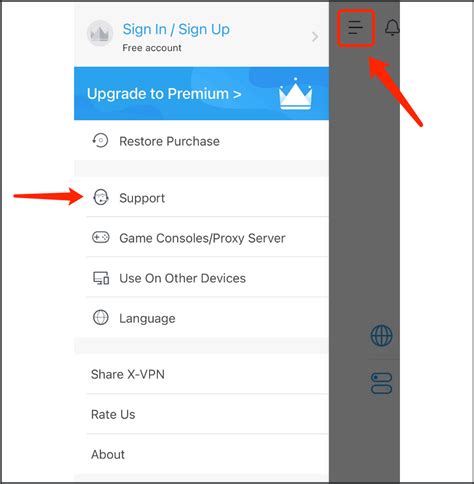The width and height of the screenshot is (474, 484).
Task: Tap the game controller icon
Action: [x=101, y=237]
